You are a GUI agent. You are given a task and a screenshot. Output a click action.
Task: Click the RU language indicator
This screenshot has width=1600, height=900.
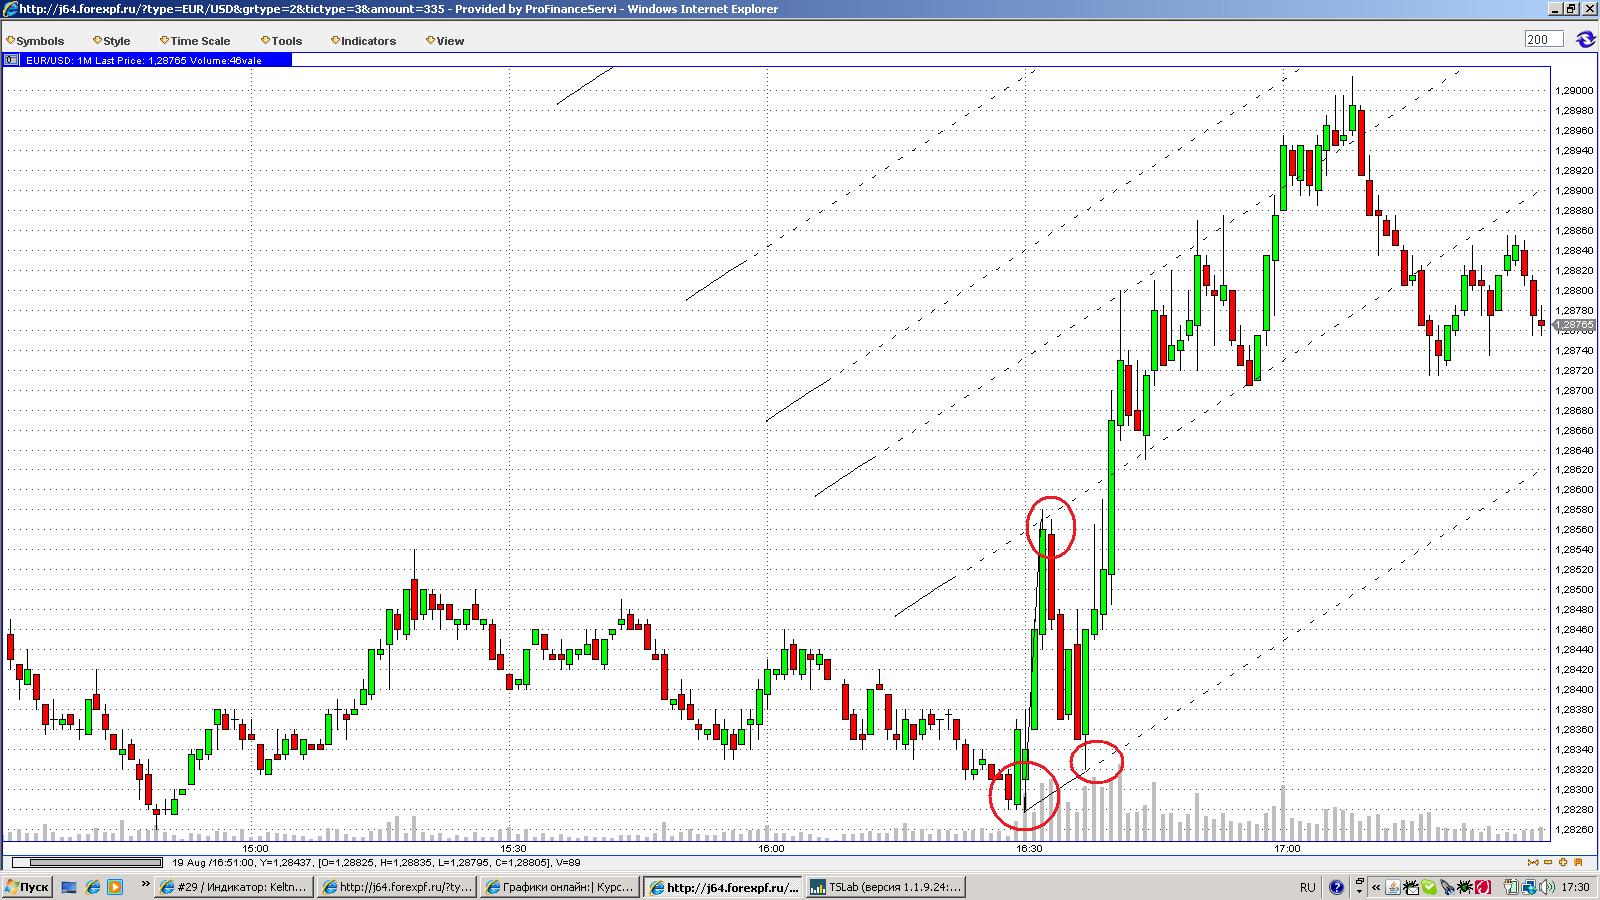coord(1308,887)
